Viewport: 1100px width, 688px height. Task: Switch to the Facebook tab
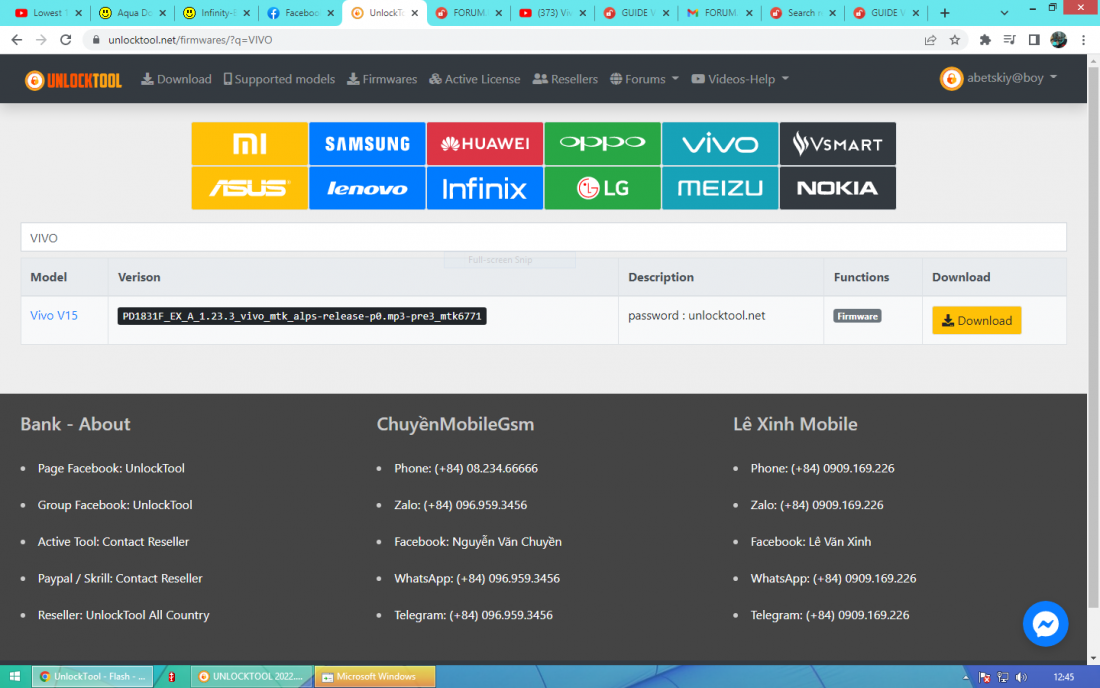point(300,13)
